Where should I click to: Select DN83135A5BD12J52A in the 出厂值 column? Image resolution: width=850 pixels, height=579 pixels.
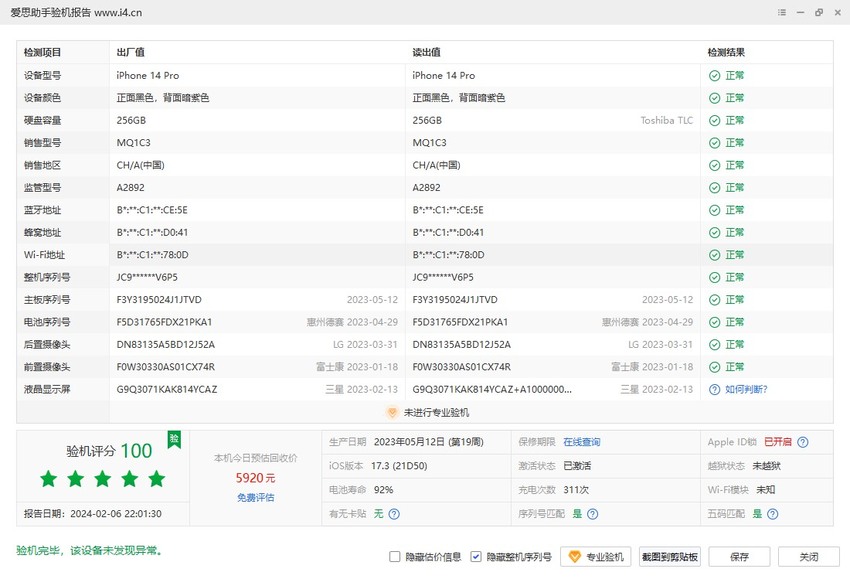pos(165,345)
